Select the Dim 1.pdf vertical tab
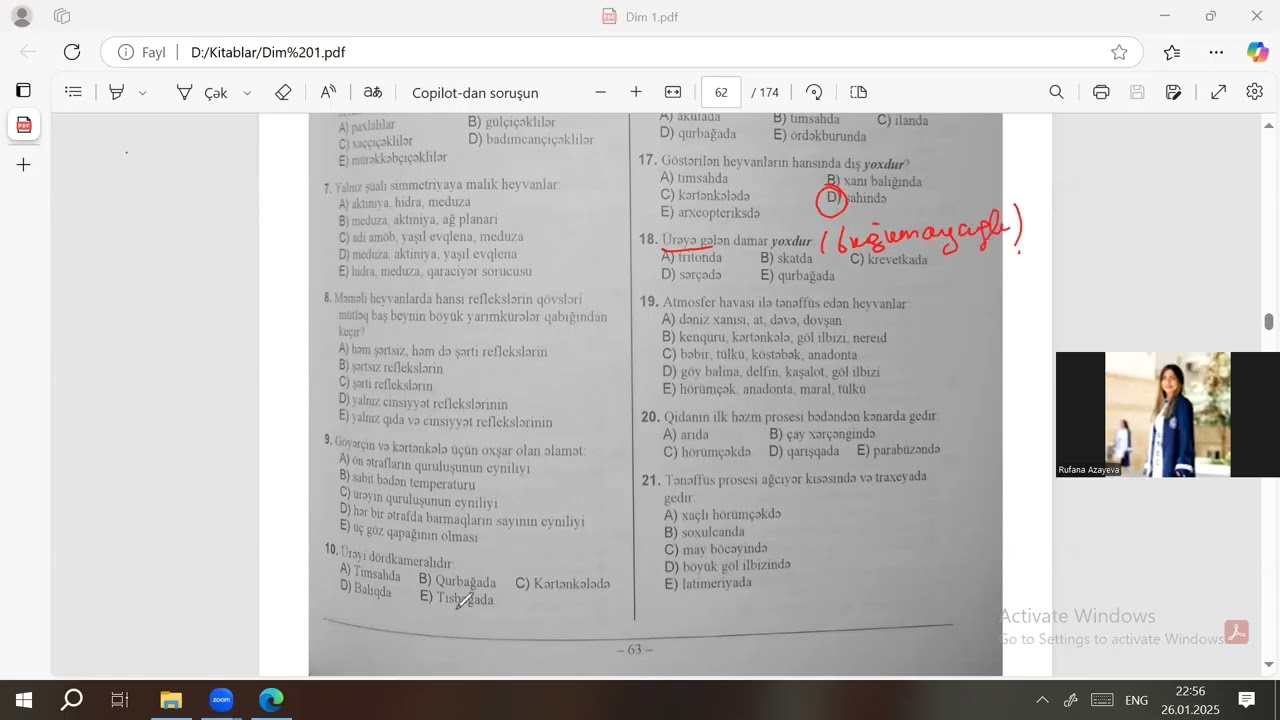 click(24, 125)
